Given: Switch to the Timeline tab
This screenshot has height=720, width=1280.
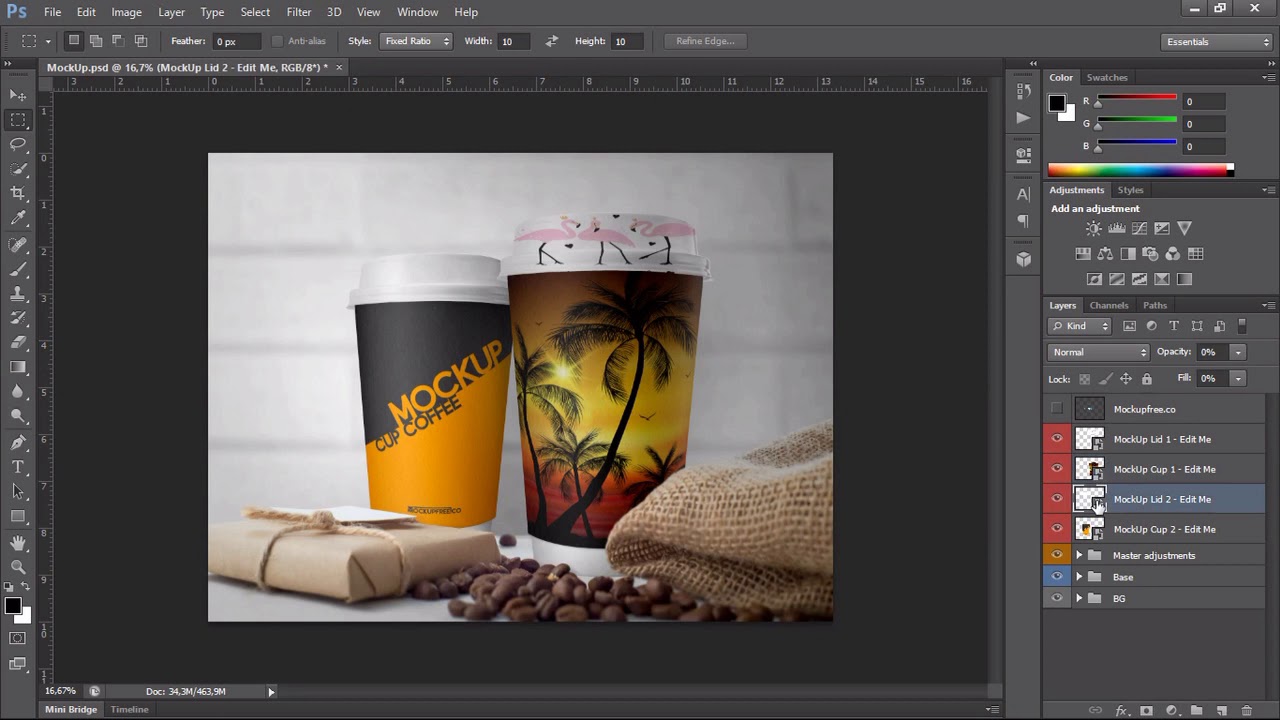Looking at the screenshot, I should (129, 709).
